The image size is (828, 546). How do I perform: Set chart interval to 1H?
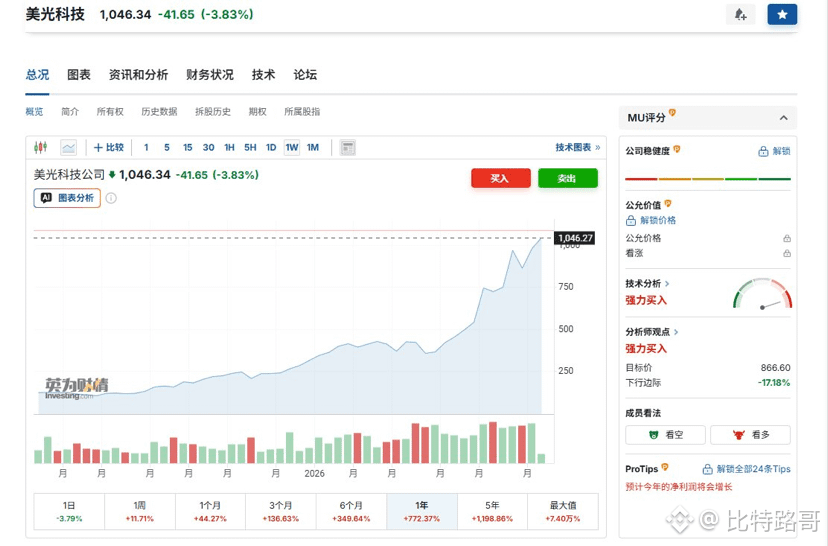point(229,147)
